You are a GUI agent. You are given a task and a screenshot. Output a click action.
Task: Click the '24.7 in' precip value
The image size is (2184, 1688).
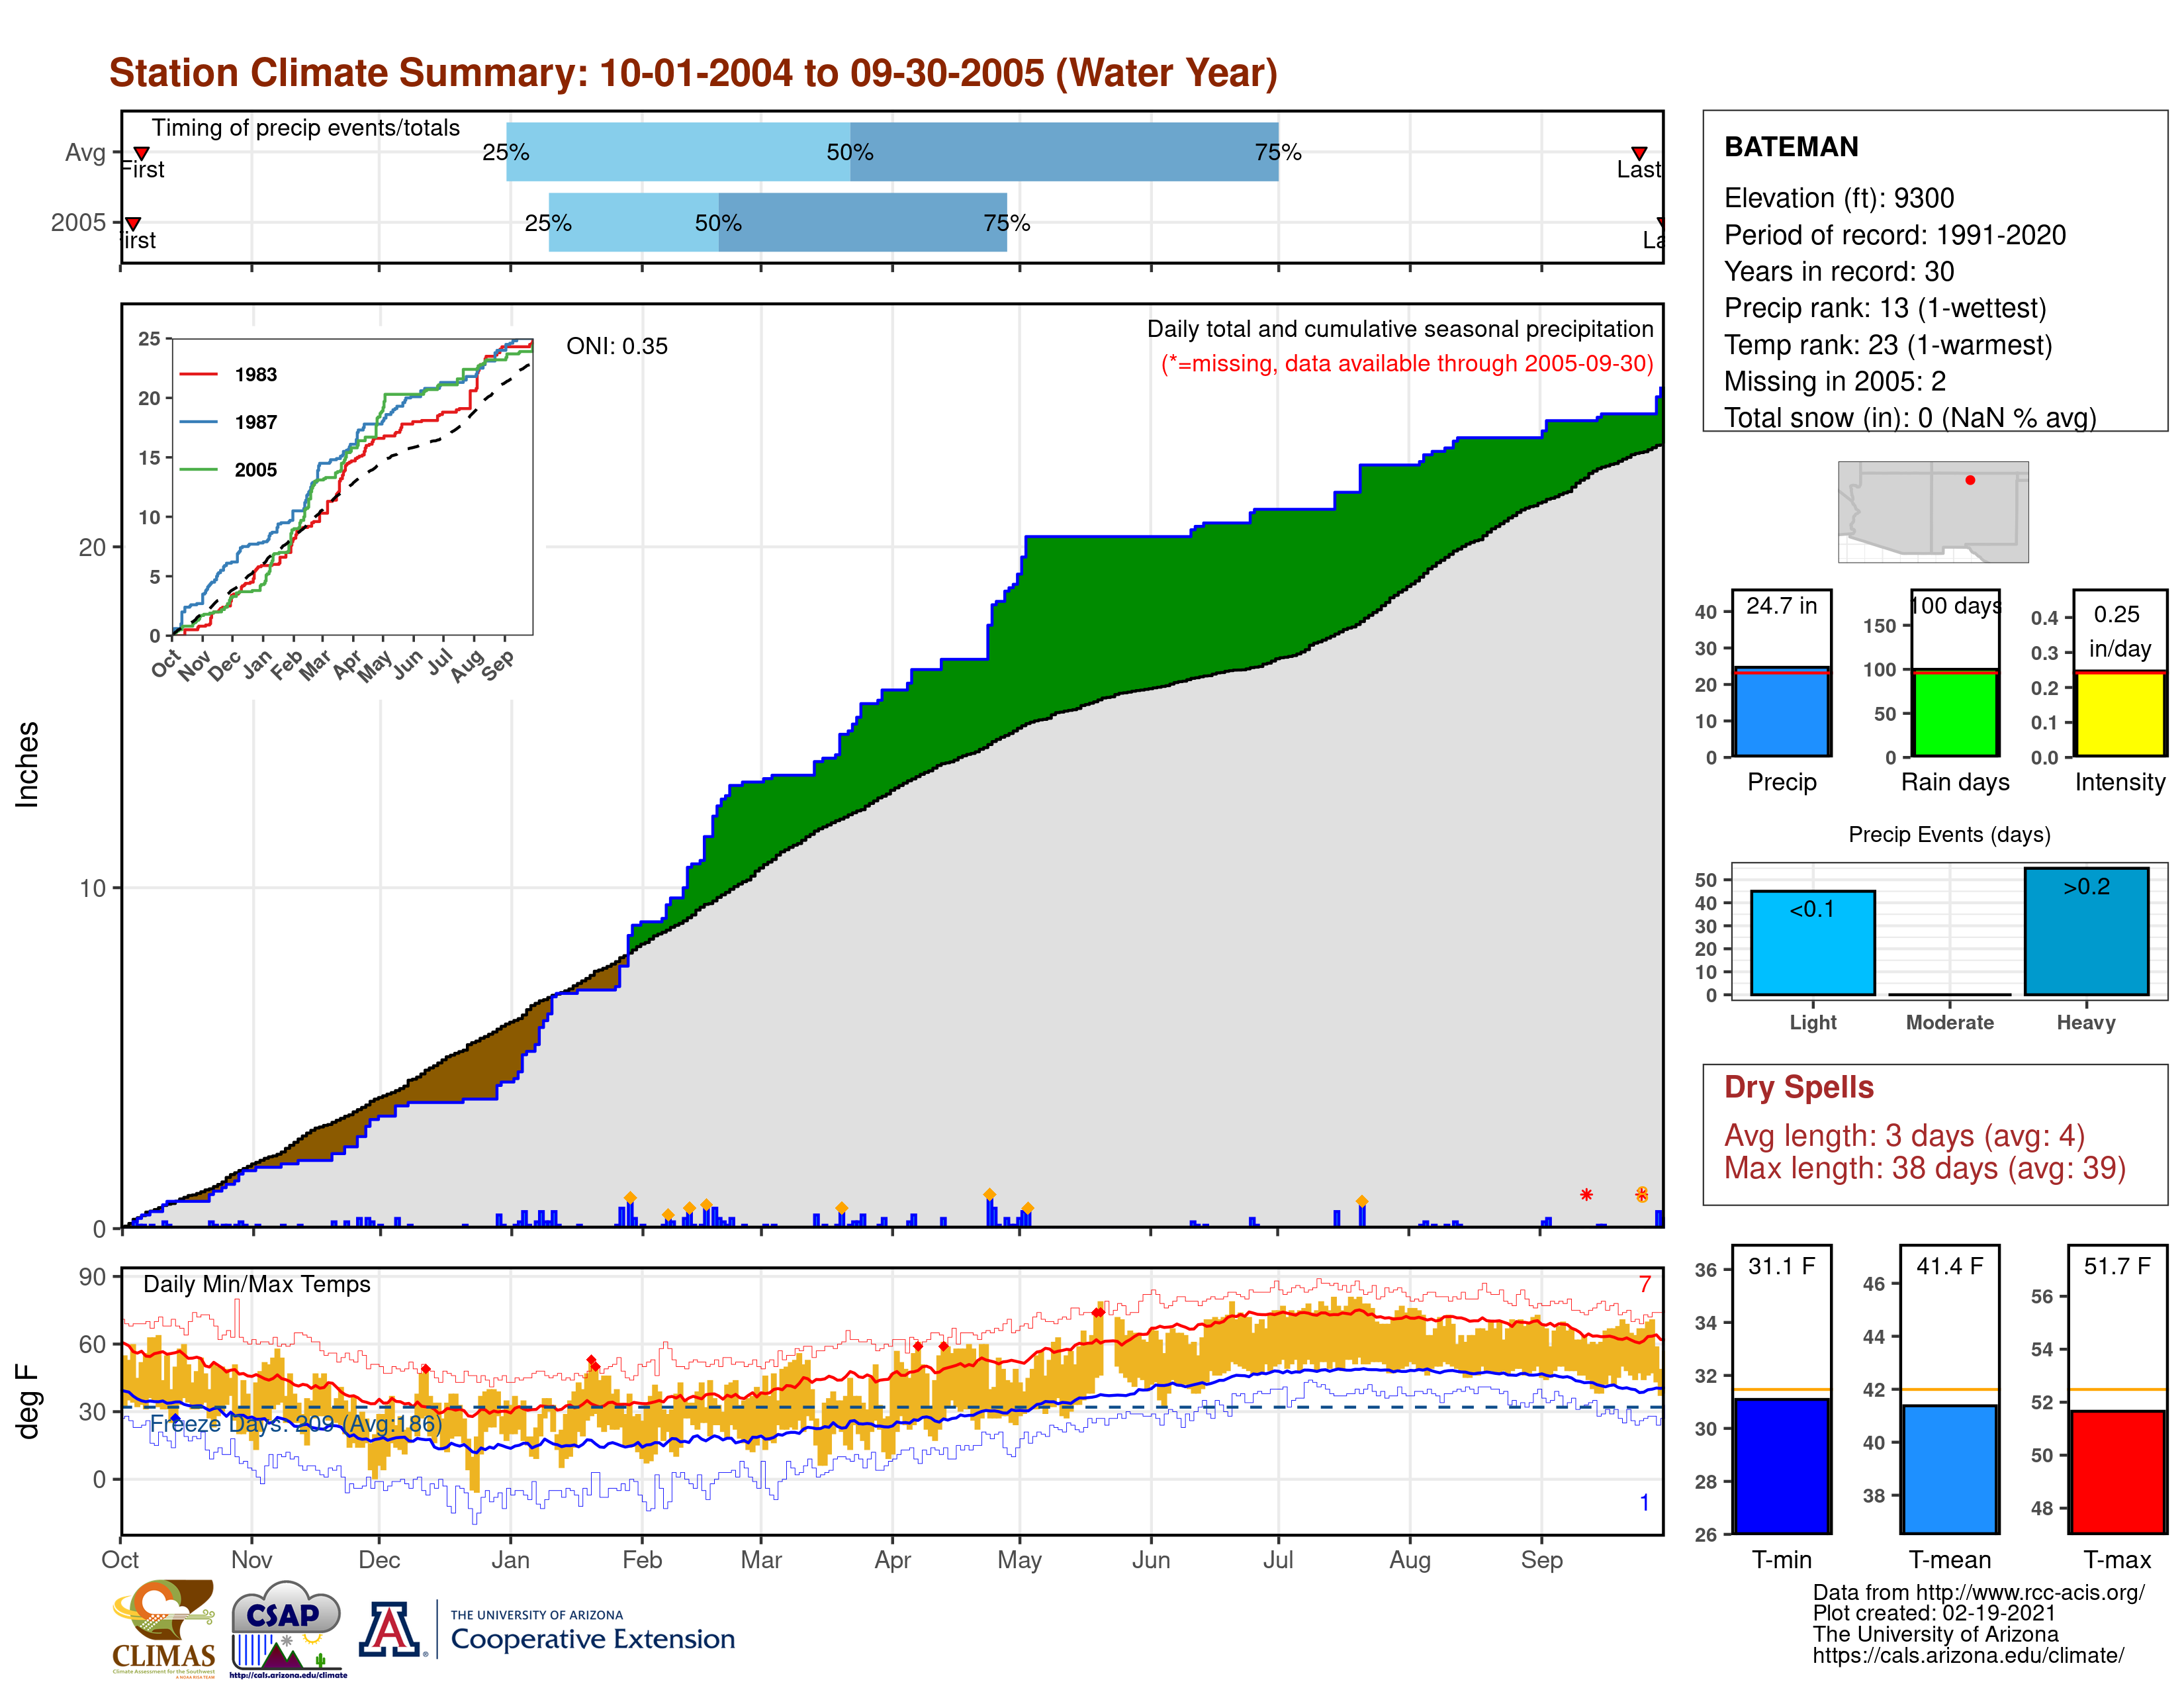(1782, 606)
